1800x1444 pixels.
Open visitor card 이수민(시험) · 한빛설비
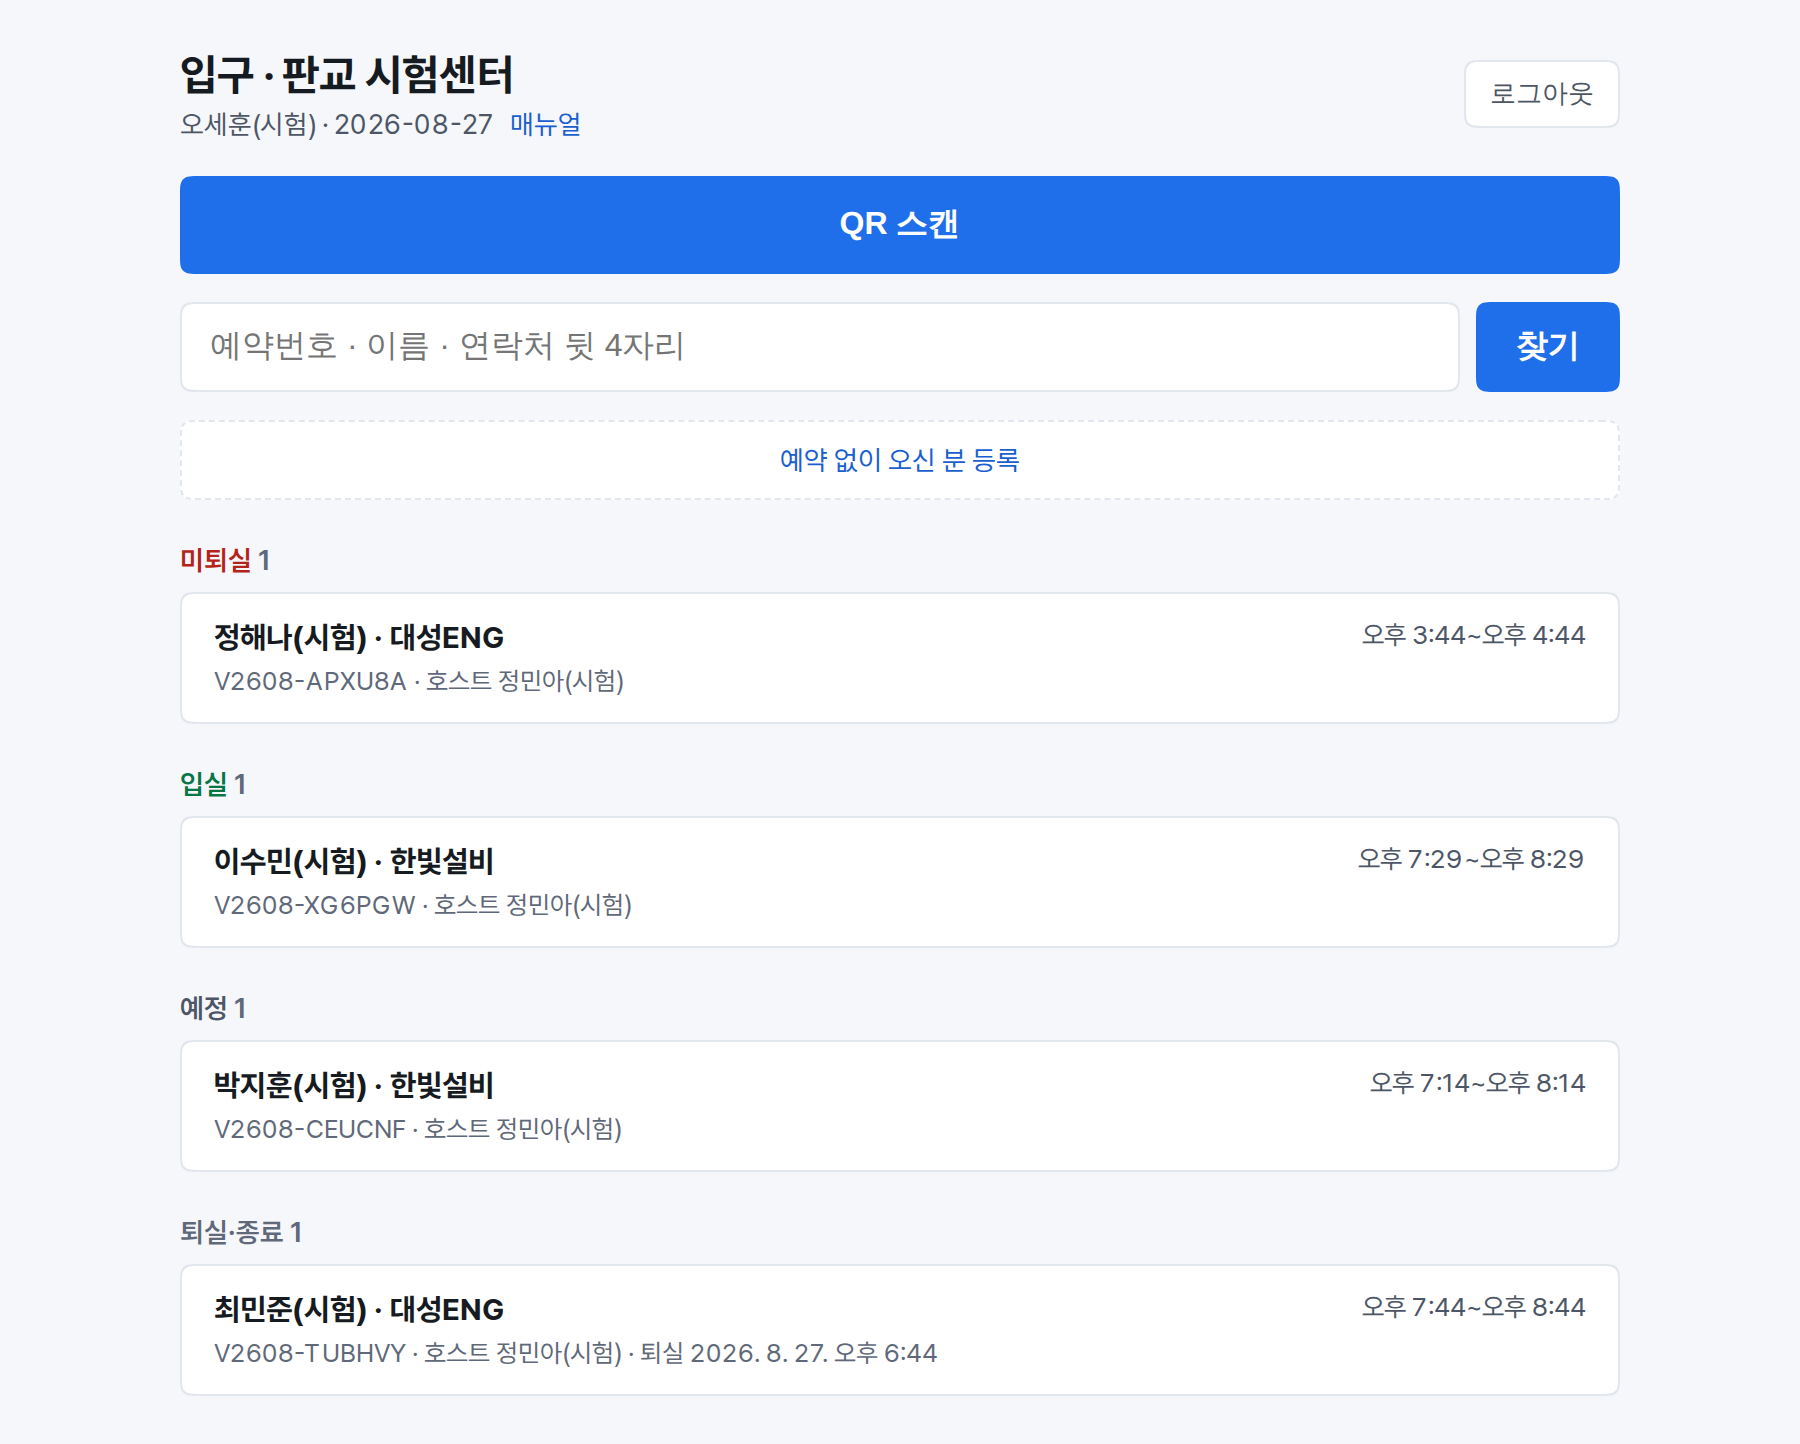pyautogui.click(x=899, y=882)
